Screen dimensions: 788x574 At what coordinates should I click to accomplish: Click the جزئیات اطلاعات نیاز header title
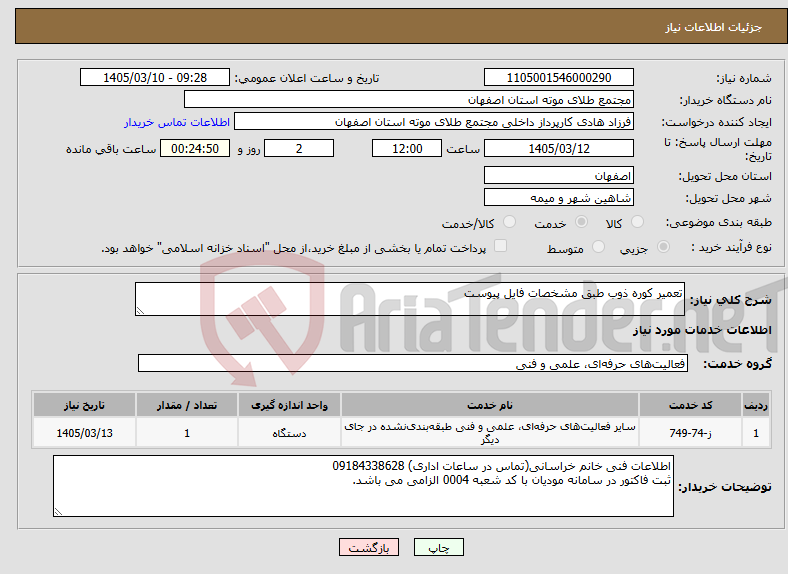[x=714, y=27]
